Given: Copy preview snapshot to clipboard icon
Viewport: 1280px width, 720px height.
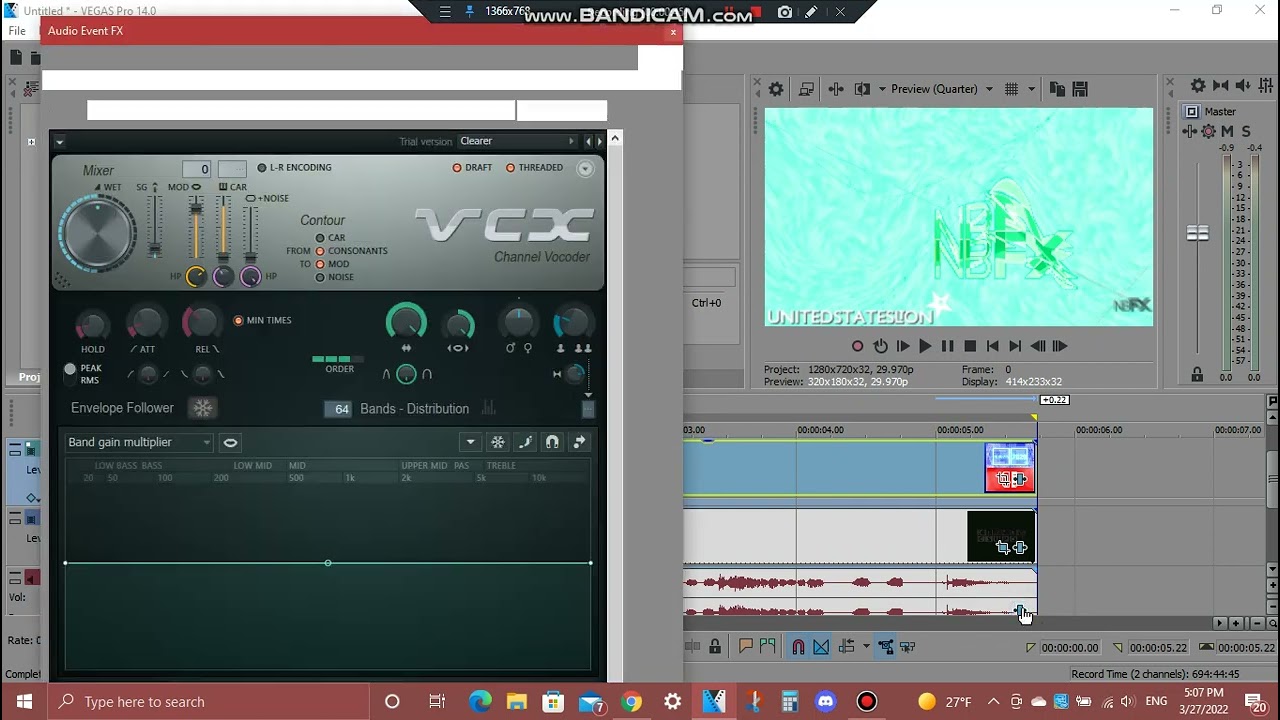Looking at the screenshot, I should click(1056, 89).
